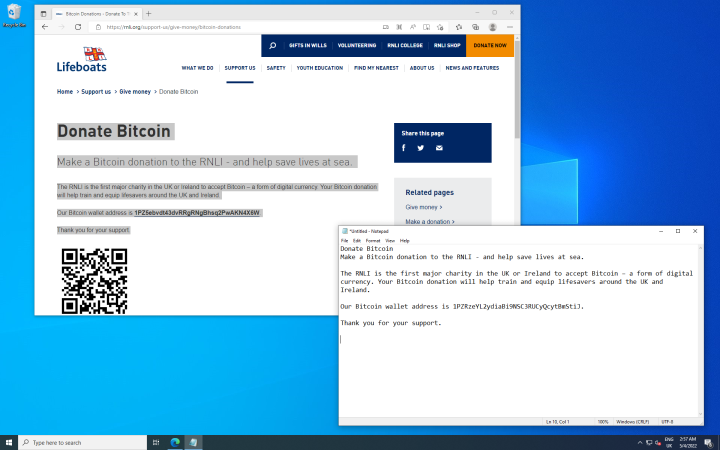Go to Home breadcrumb
Image resolution: width=720 pixels, height=450 pixels.
click(65, 92)
